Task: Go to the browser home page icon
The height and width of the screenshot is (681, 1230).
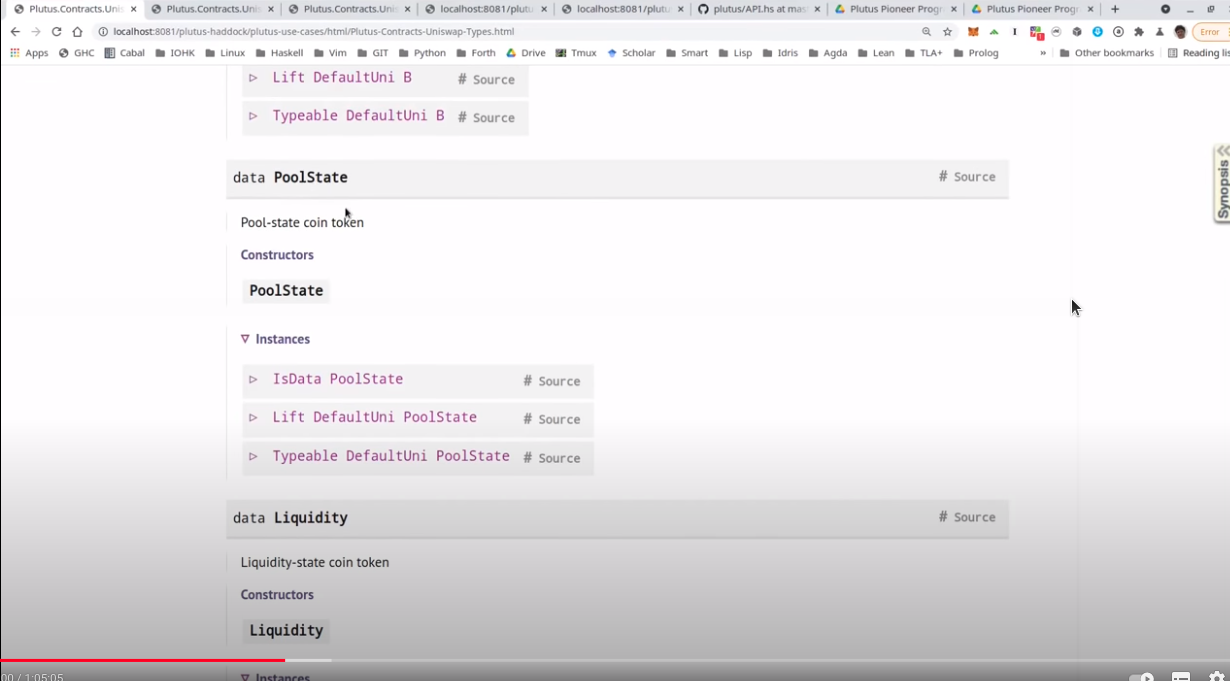Action: tap(78, 32)
